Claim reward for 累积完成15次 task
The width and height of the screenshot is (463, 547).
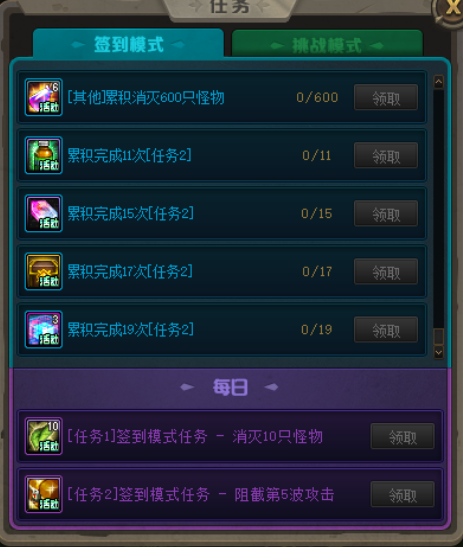point(386,213)
